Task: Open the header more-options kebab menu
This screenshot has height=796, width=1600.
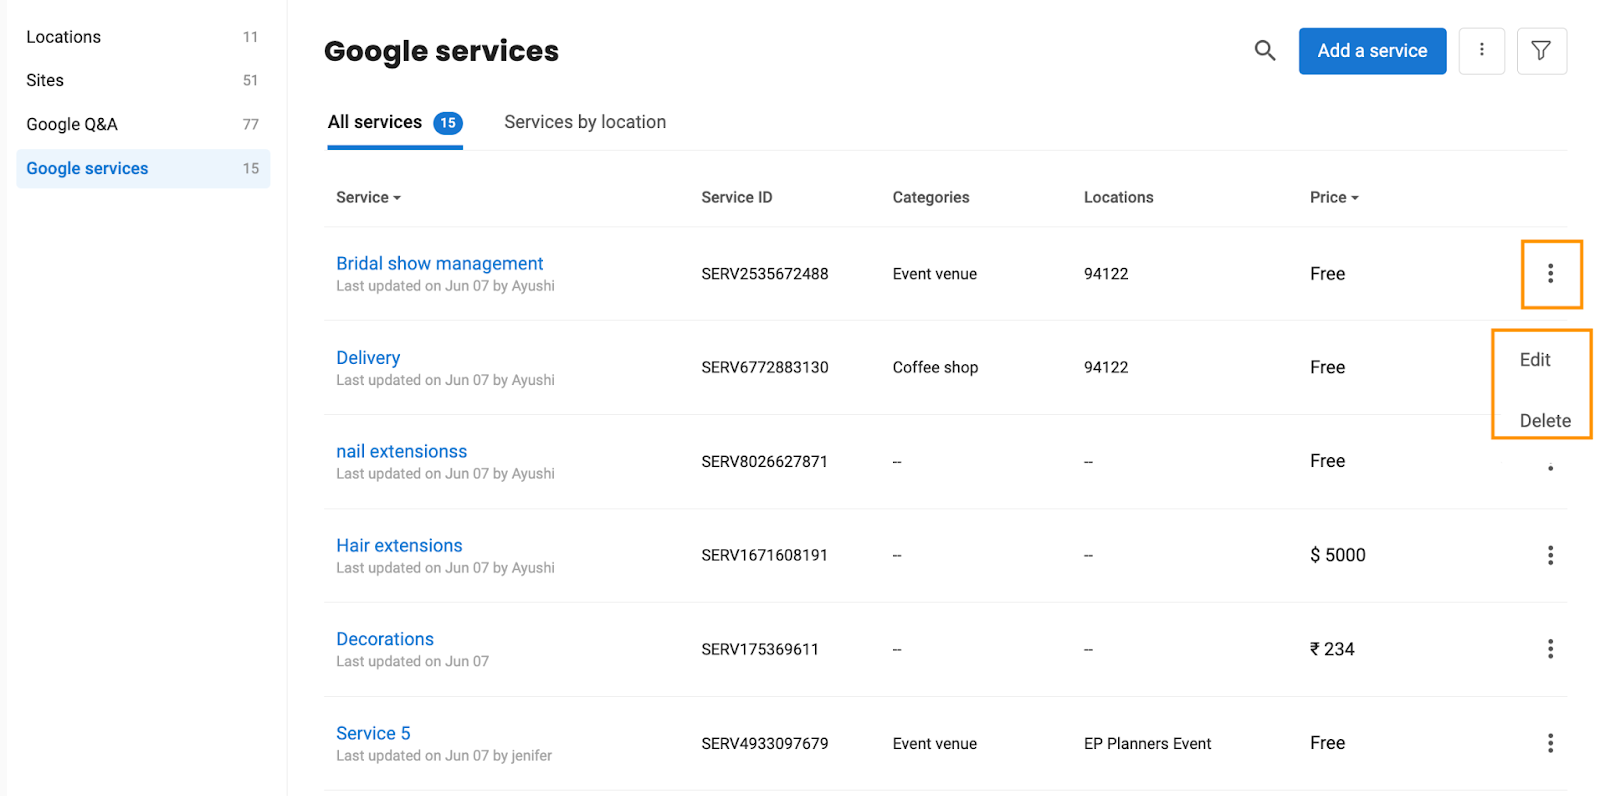Action: click(x=1481, y=50)
